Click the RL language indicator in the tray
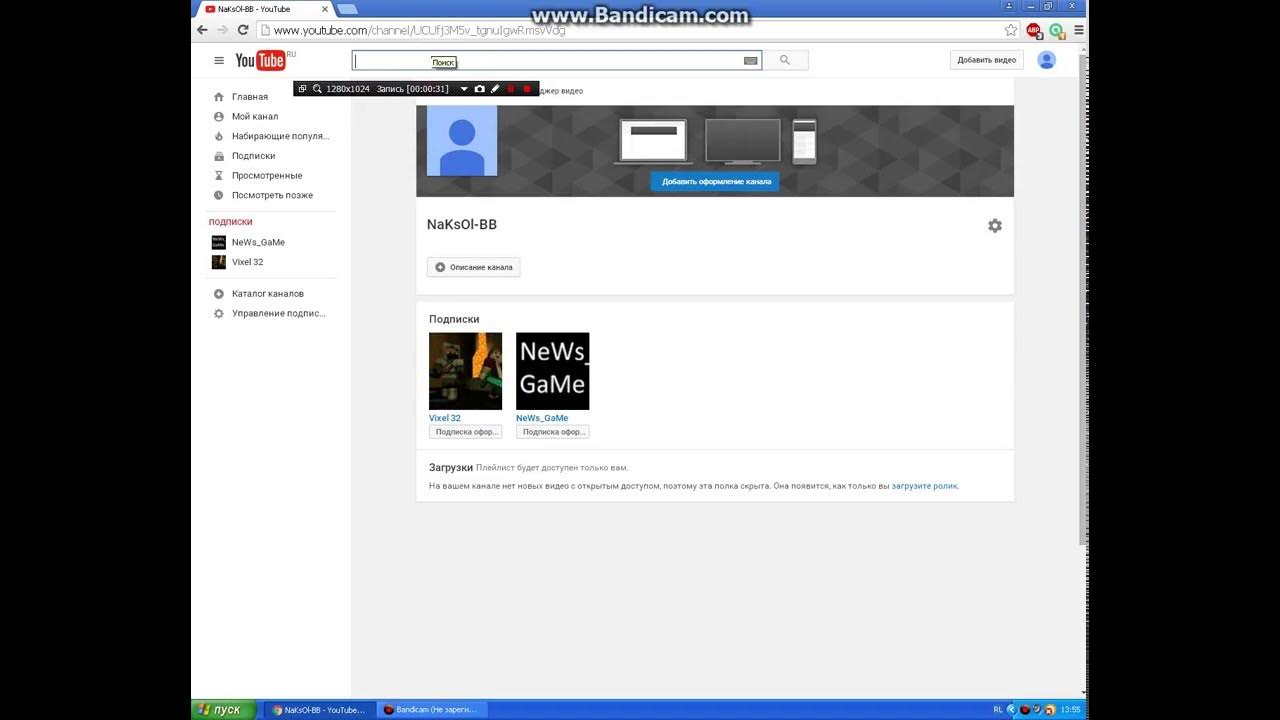Image resolution: width=1280 pixels, height=720 pixels. tap(998, 710)
